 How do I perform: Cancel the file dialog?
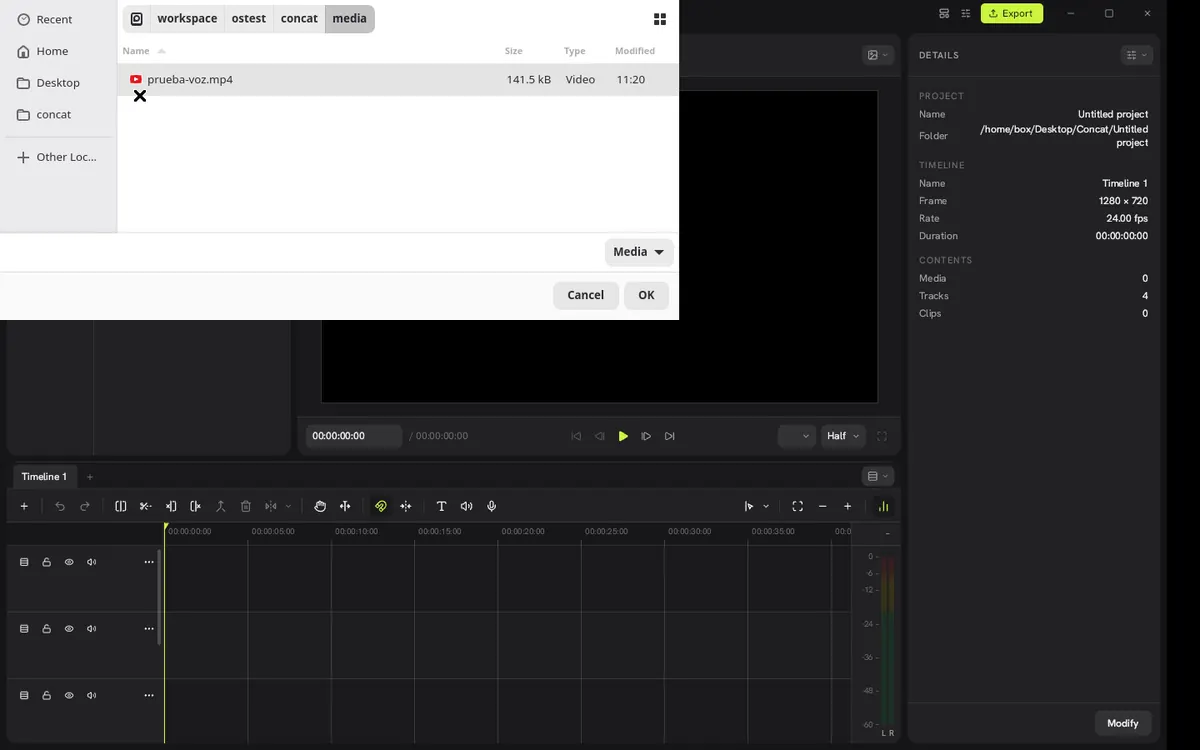[585, 295]
